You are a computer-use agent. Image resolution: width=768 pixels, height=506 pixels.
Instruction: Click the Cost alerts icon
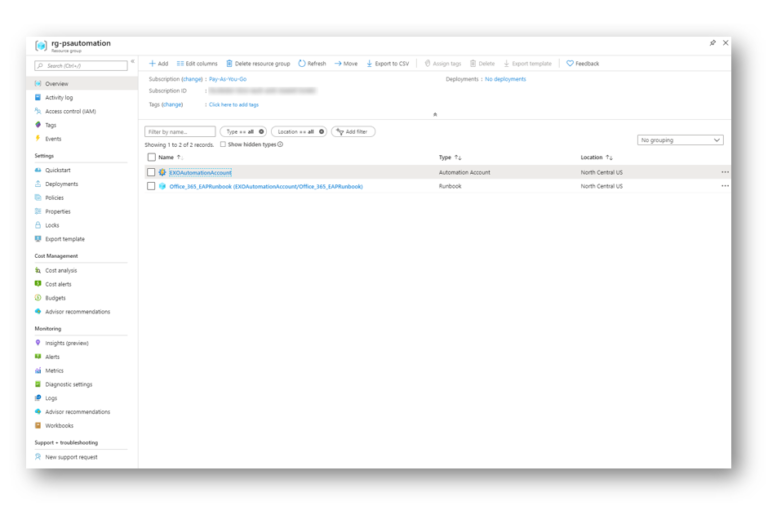pos(38,284)
